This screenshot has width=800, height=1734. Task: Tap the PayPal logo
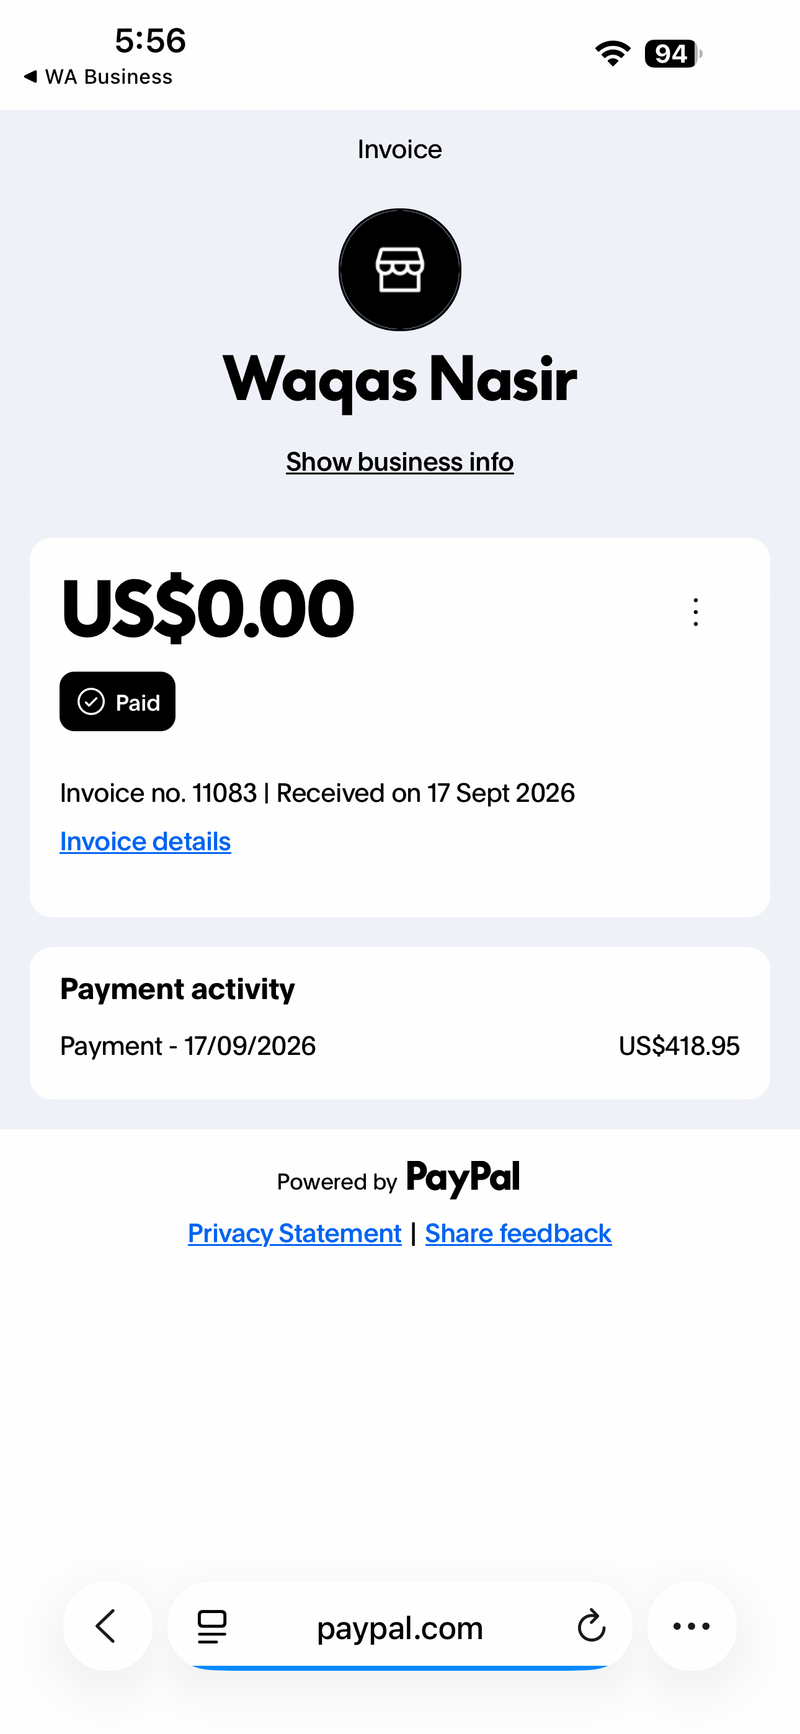tap(463, 1178)
